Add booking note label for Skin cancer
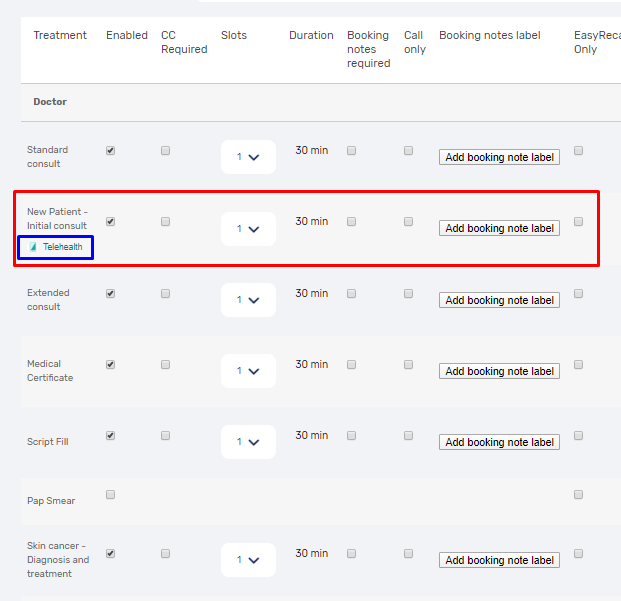The width and height of the screenshot is (621, 601). [x=499, y=560]
